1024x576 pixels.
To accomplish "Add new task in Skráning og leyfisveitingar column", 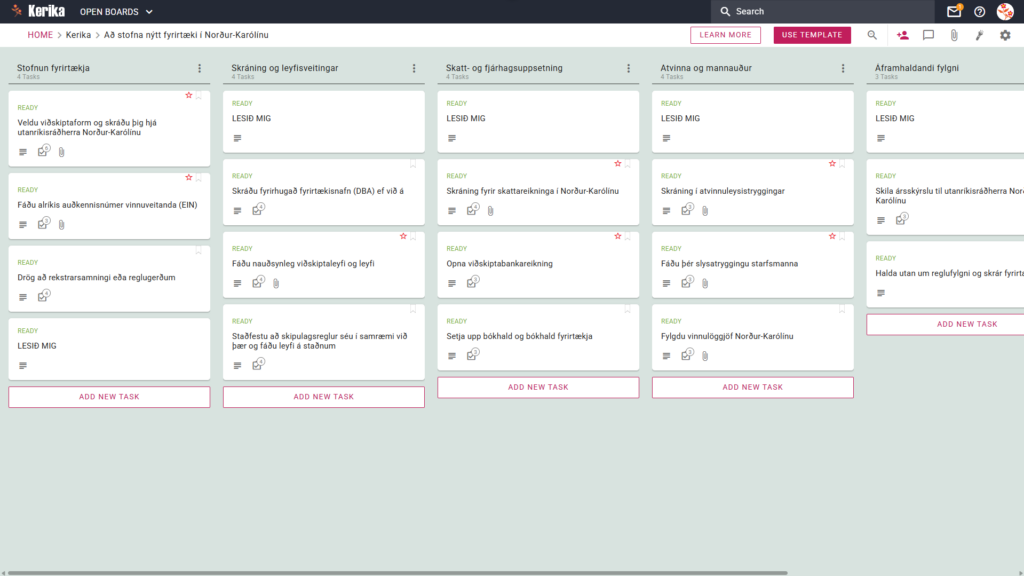I will (x=323, y=397).
